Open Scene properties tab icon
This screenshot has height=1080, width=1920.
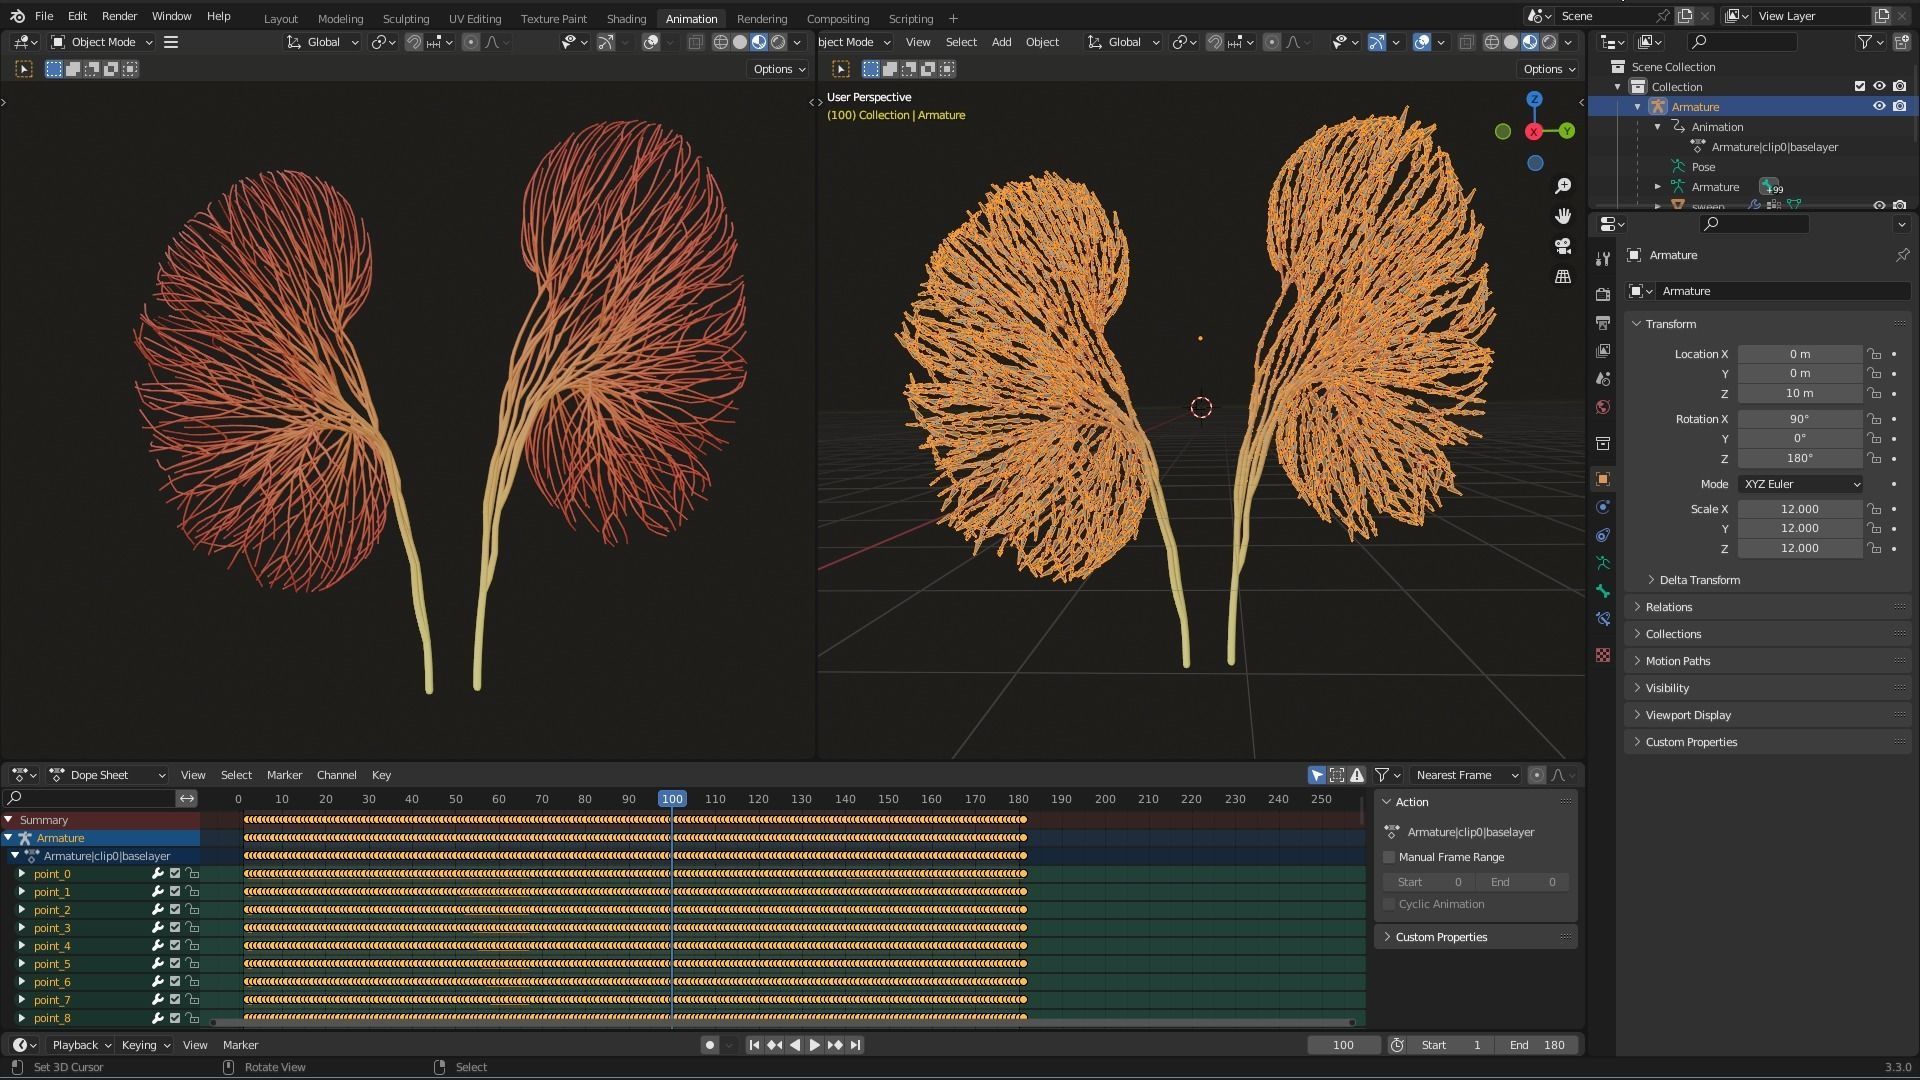(x=1603, y=379)
